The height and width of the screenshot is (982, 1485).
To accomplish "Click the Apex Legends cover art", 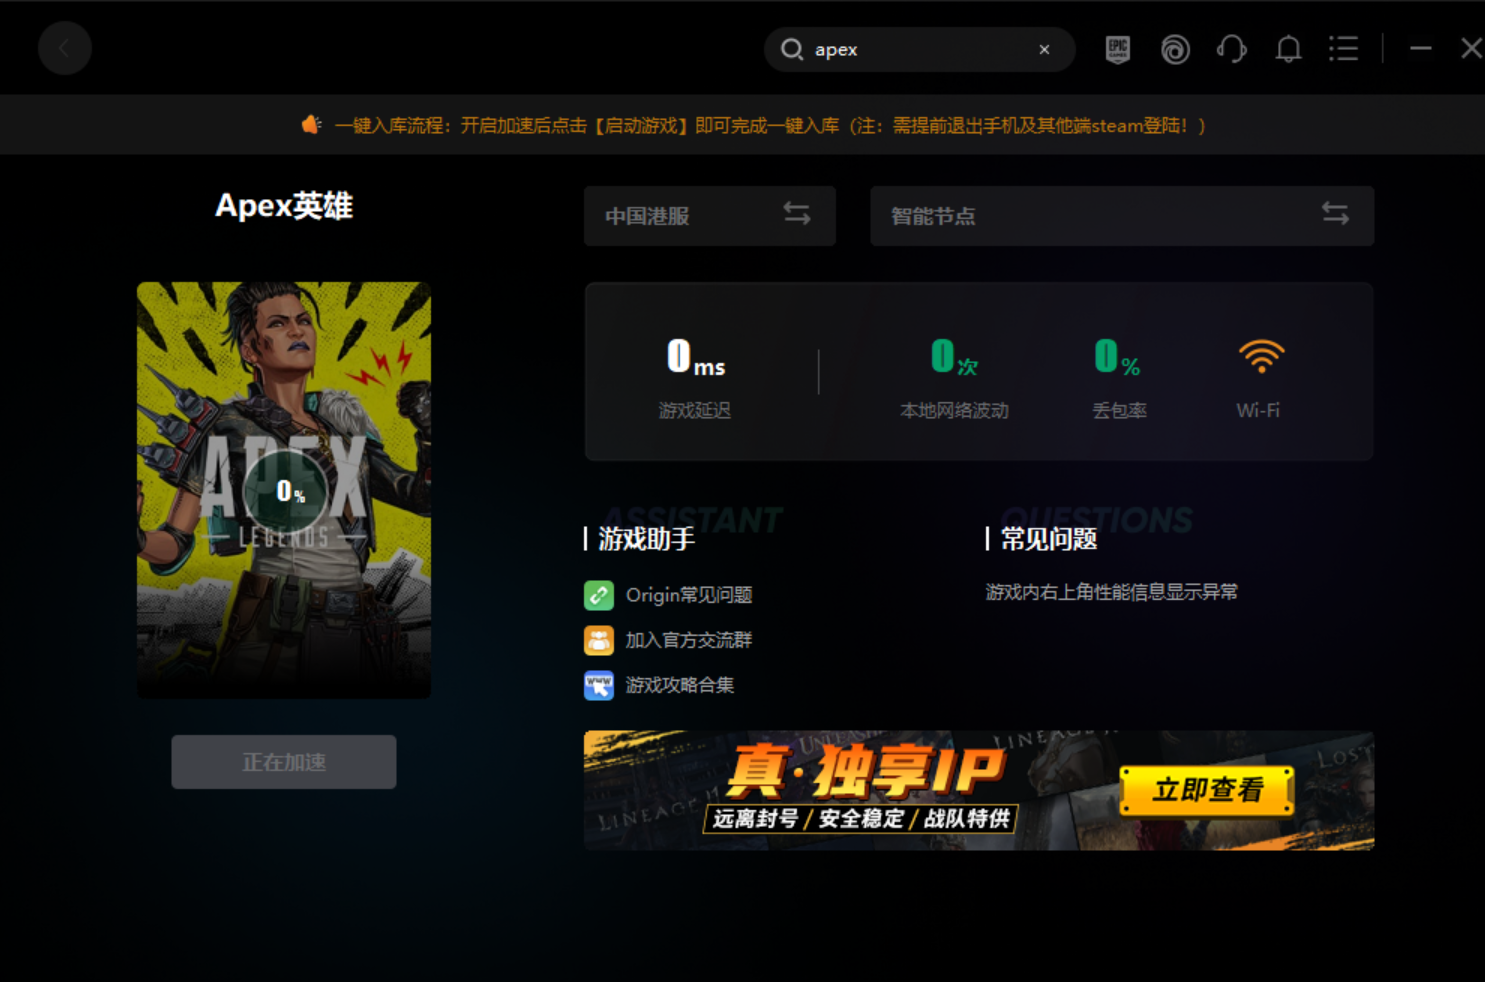I will pos(284,490).
